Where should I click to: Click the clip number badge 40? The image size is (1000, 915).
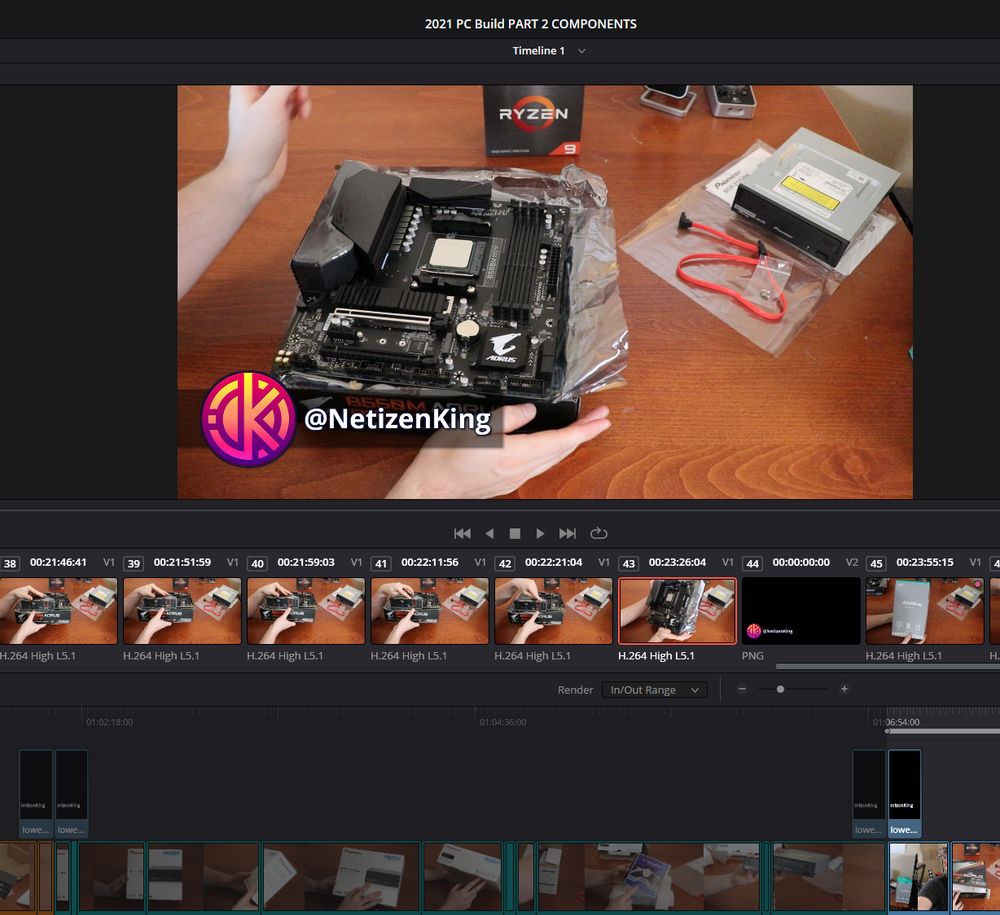pos(257,563)
